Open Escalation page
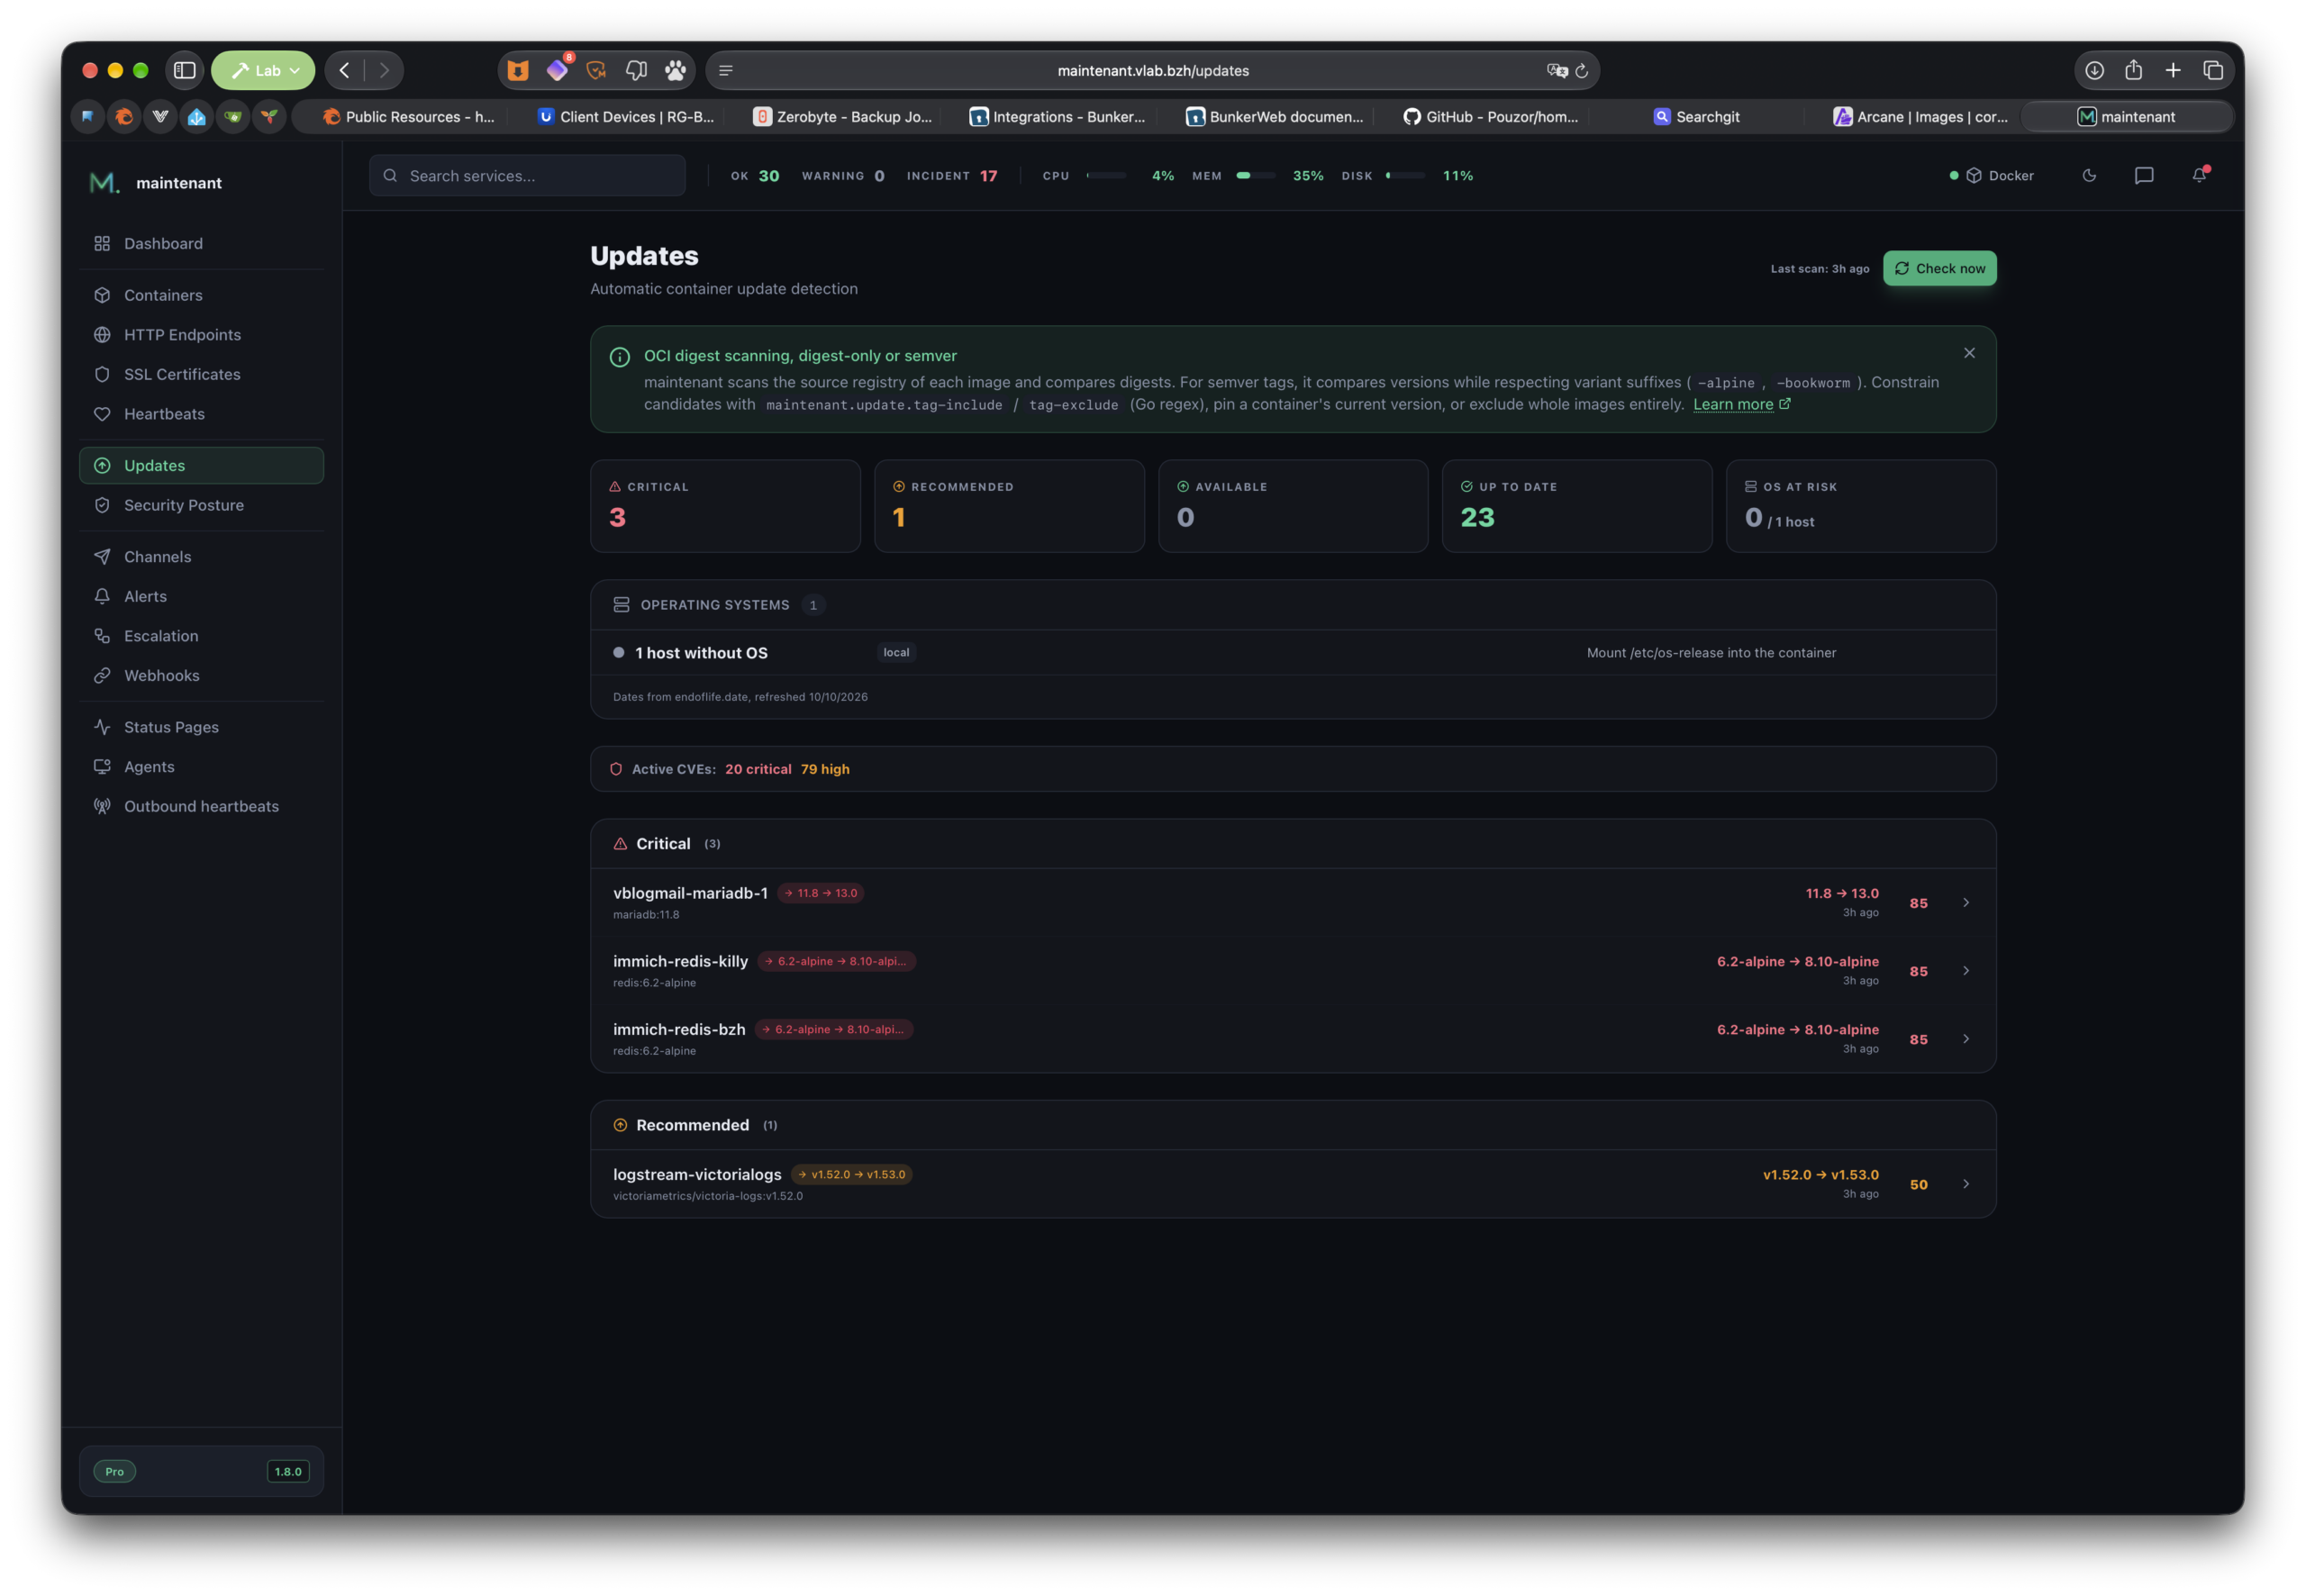The image size is (2306, 1596). click(201, 636)
